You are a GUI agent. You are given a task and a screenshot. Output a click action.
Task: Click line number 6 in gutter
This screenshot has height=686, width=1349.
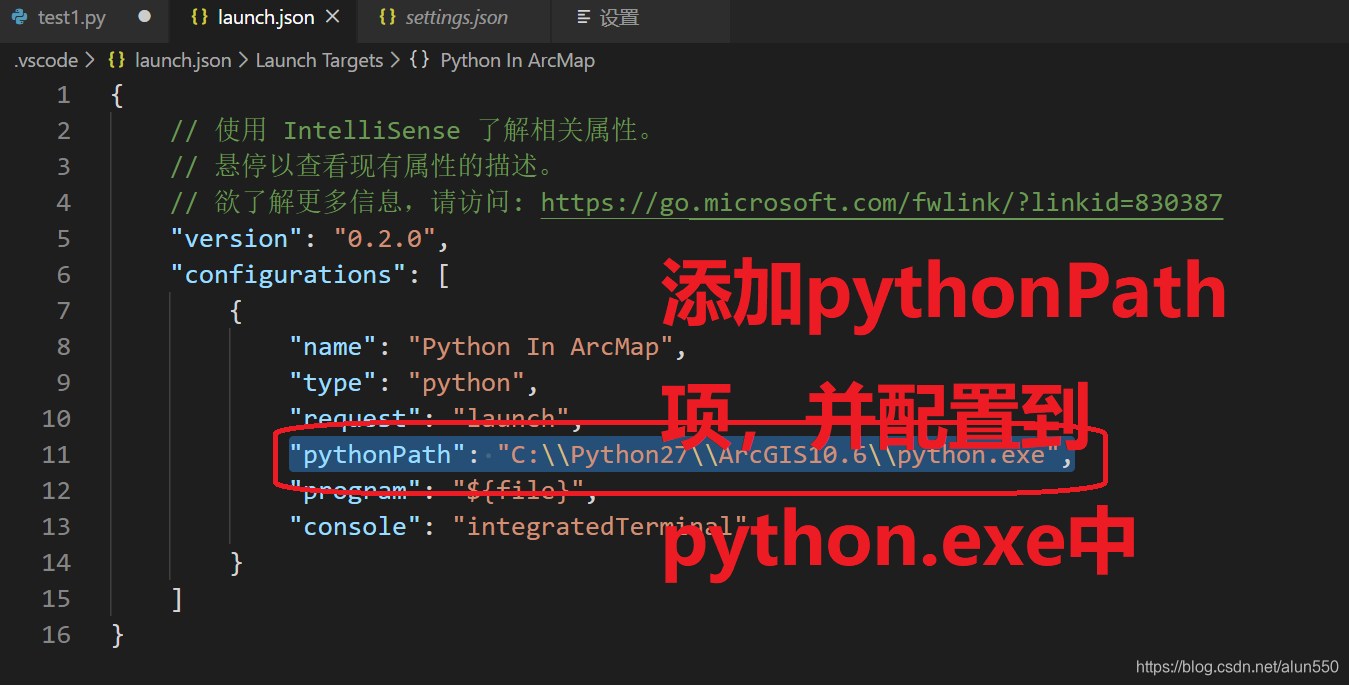pos(64,275)
